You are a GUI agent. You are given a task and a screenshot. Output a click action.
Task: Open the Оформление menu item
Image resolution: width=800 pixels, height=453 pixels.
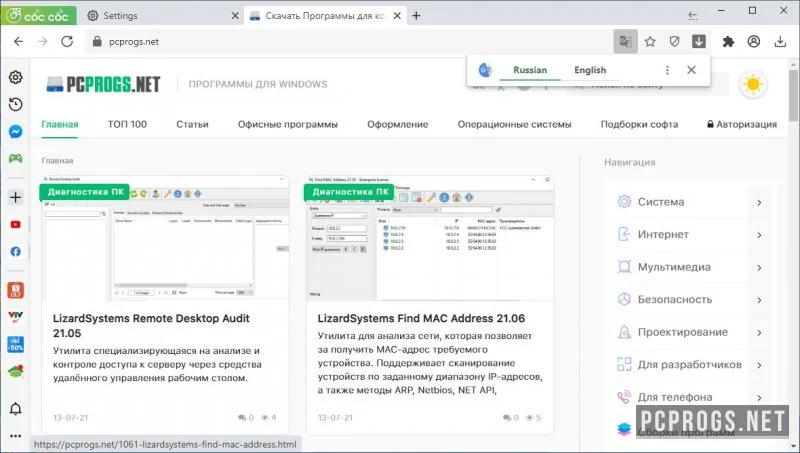pos(397,124)
